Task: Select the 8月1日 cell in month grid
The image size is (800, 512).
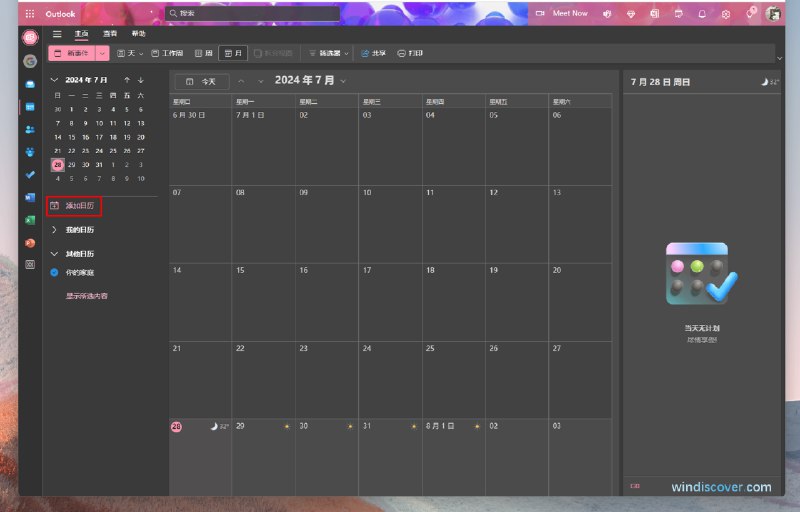Action: (454, 457)
